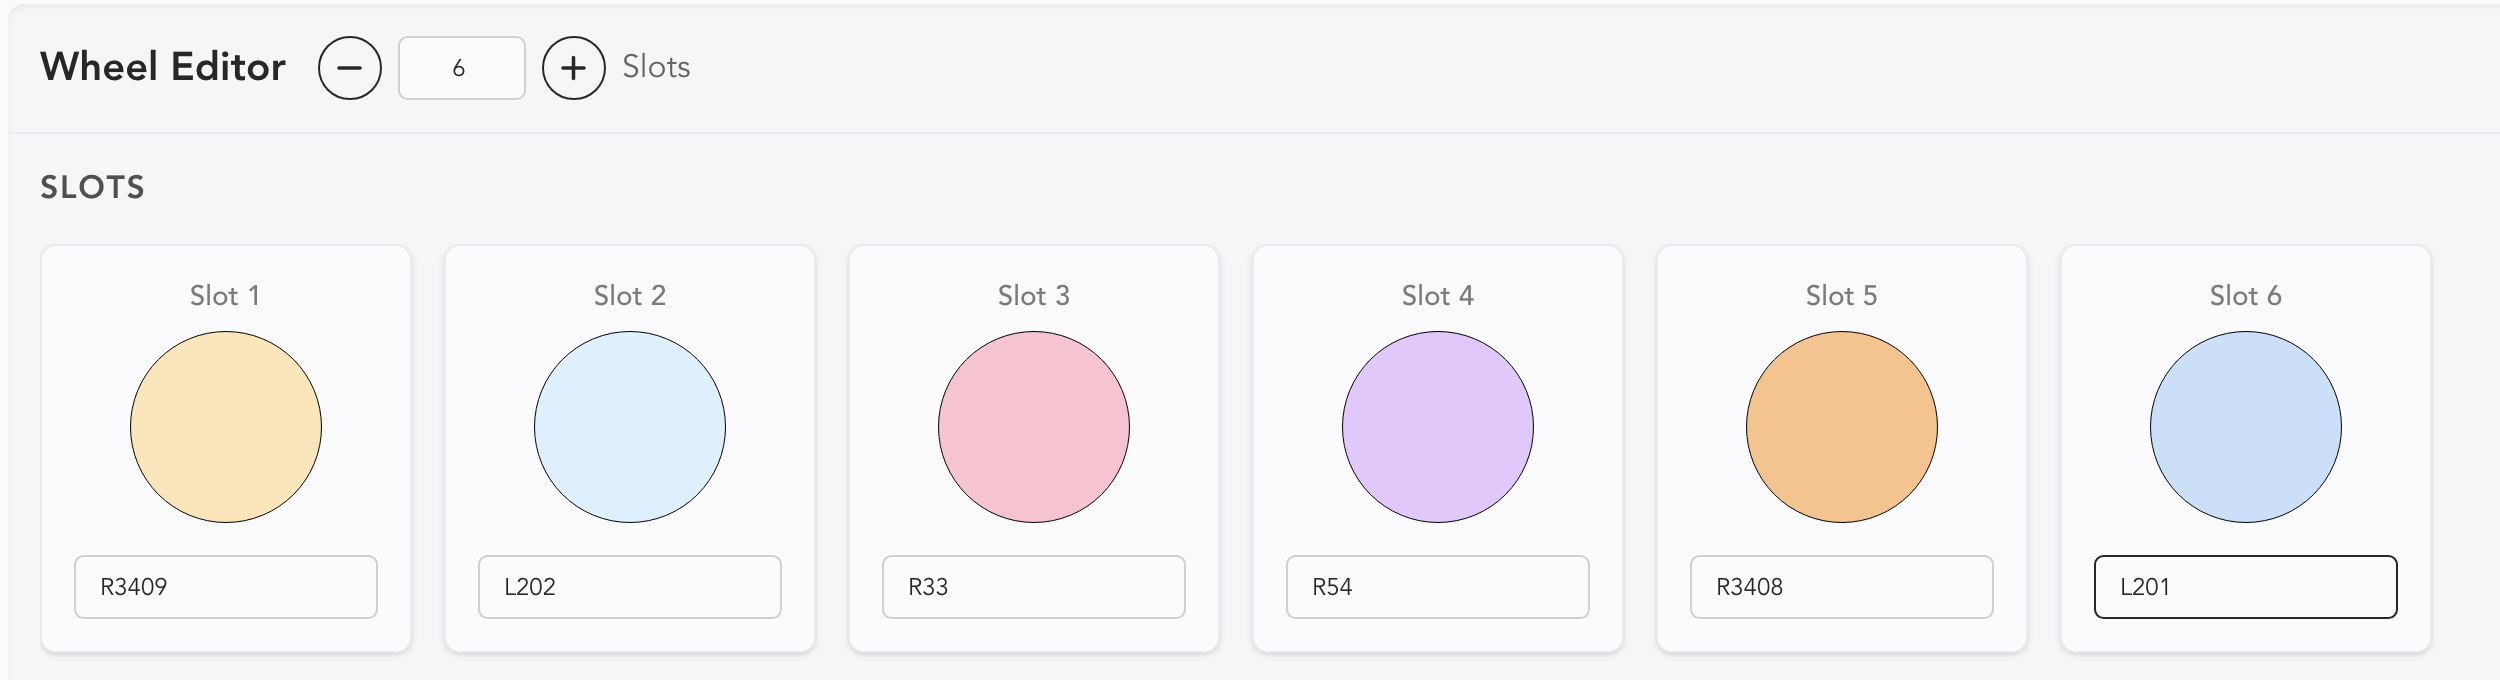
Task: Click the R54 filter name field
Action: click(x=1438, y=587)
